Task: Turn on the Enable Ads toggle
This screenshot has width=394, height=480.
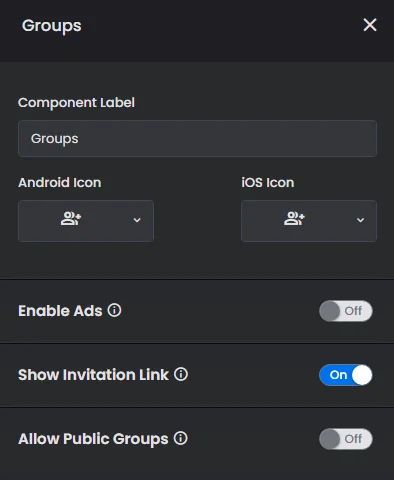Action: (x=346, y=311)
